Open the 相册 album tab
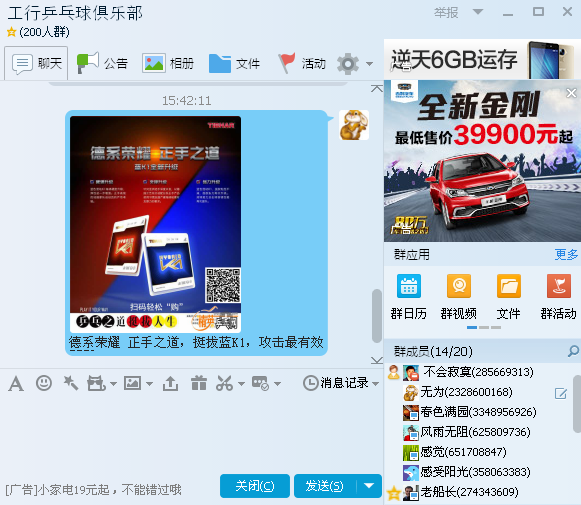 click(168, 63)
